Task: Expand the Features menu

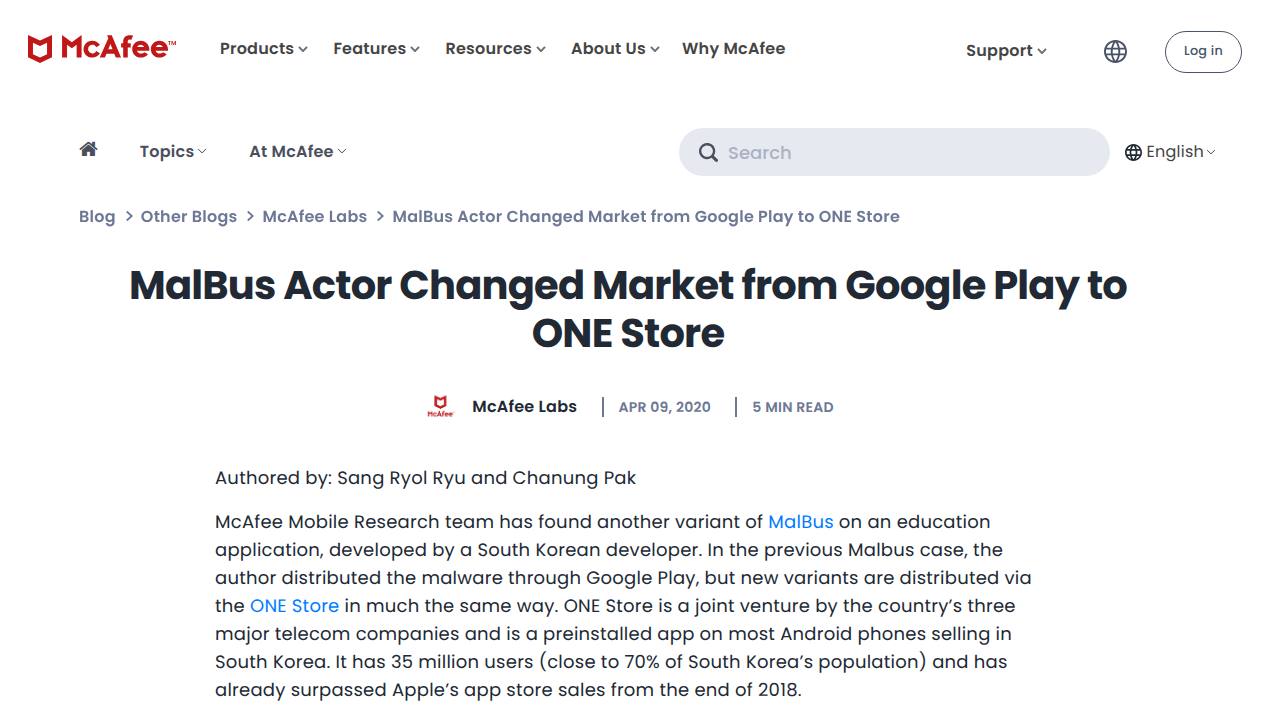Action: click(376, 48)
